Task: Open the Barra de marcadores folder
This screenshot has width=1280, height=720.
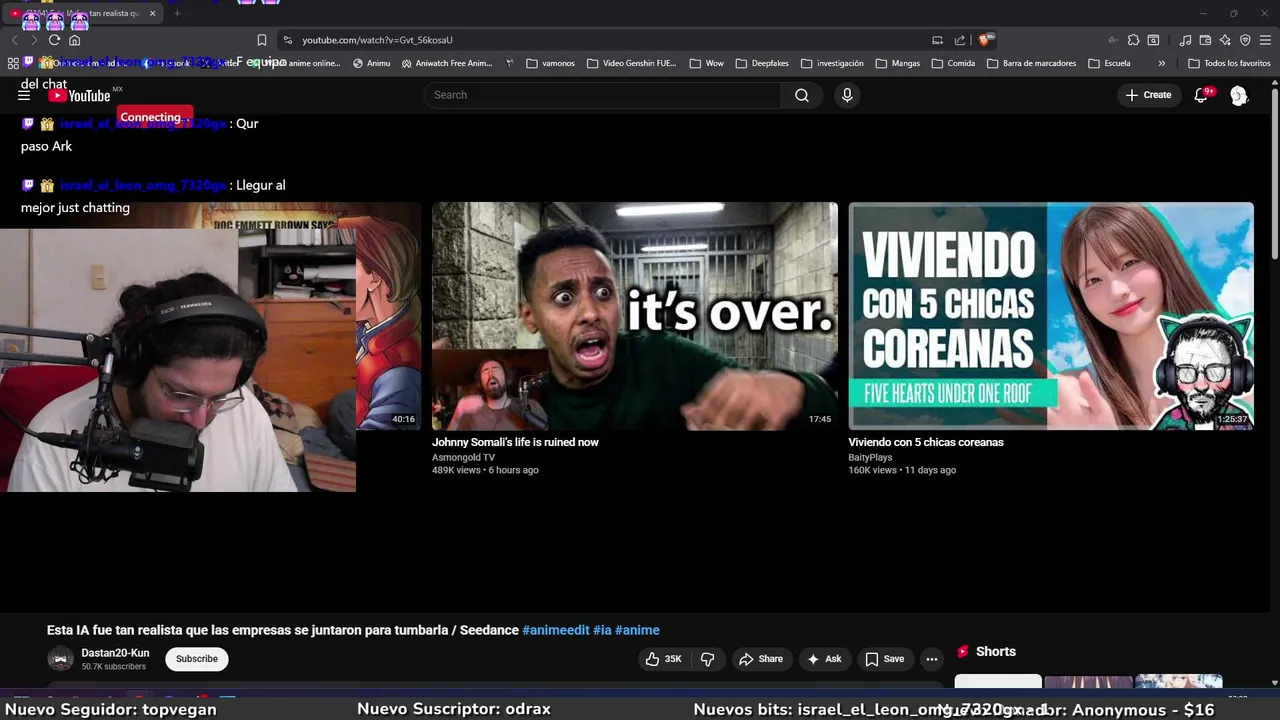Action: pyautogui.click(x=1031, y=63)
